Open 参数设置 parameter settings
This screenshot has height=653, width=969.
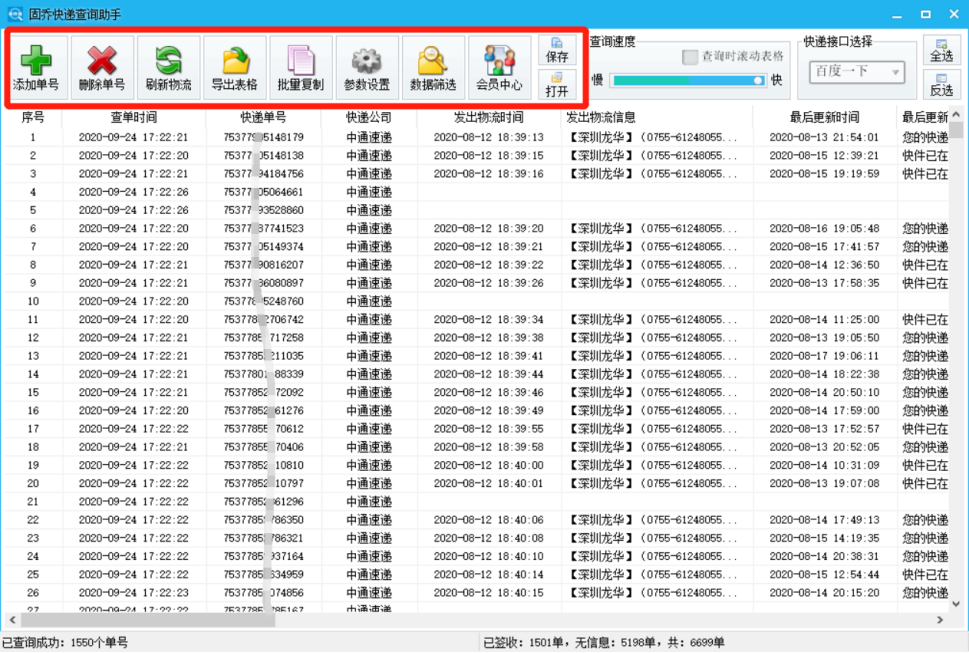pos(365,65)
